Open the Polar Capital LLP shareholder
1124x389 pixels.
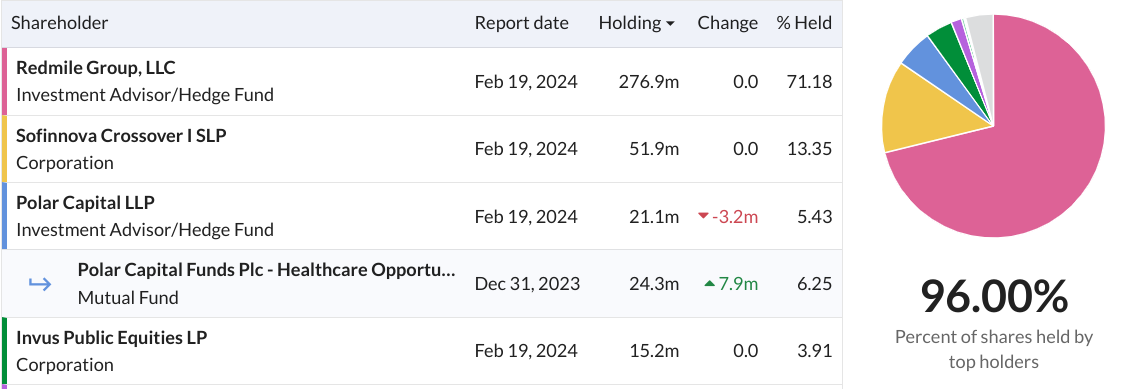pos(85,203)
